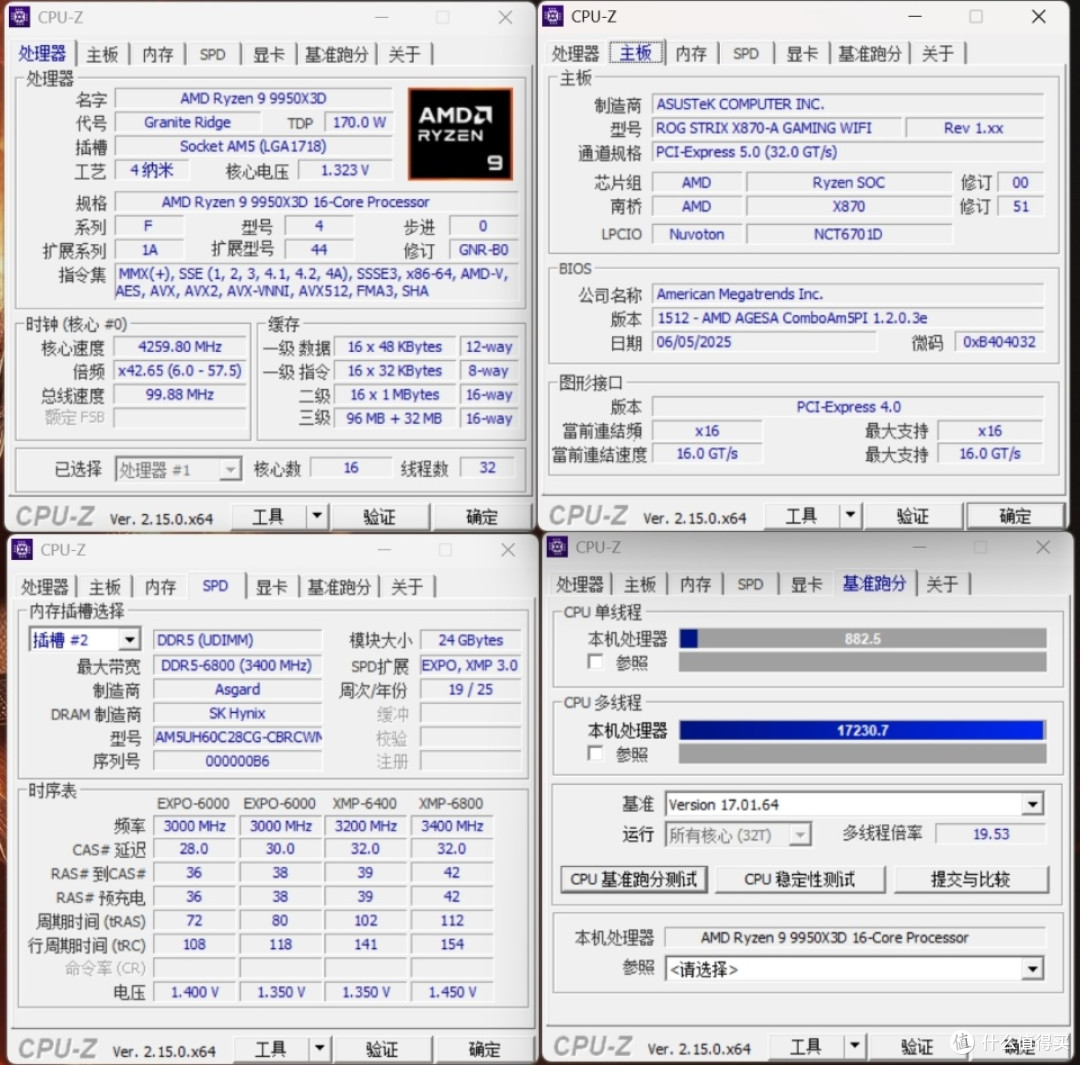This screenshot has height=1065, width=1080.
Task: Open the 处理器 #1 selection dropdown
Action: (x=178, y=470)
